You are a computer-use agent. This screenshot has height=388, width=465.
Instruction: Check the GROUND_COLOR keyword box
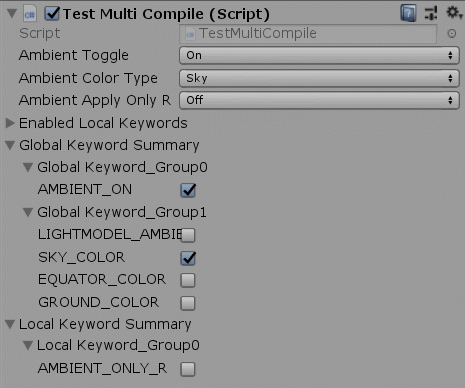[188, 303]
